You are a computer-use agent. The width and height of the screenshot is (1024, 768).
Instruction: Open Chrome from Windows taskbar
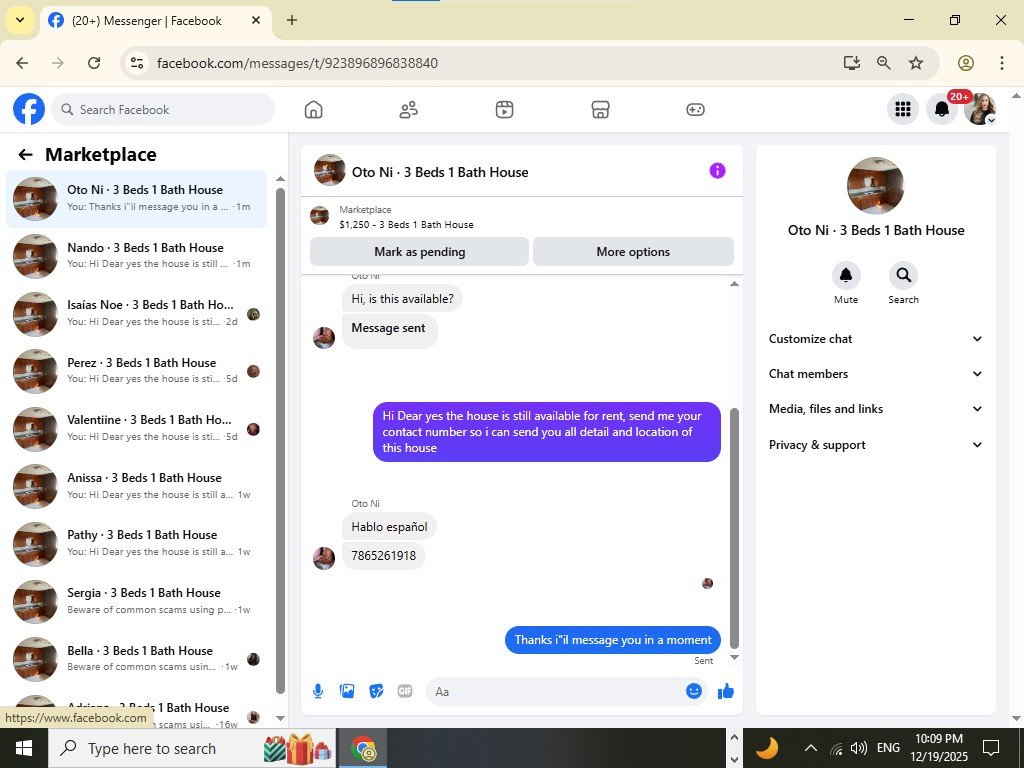[363, 748]
